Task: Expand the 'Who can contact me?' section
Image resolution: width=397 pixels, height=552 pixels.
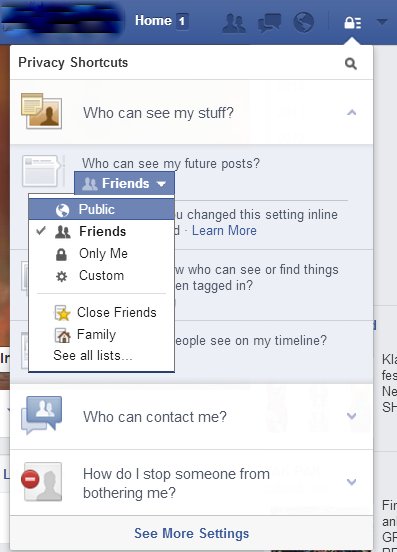Action: pos(351,416)
